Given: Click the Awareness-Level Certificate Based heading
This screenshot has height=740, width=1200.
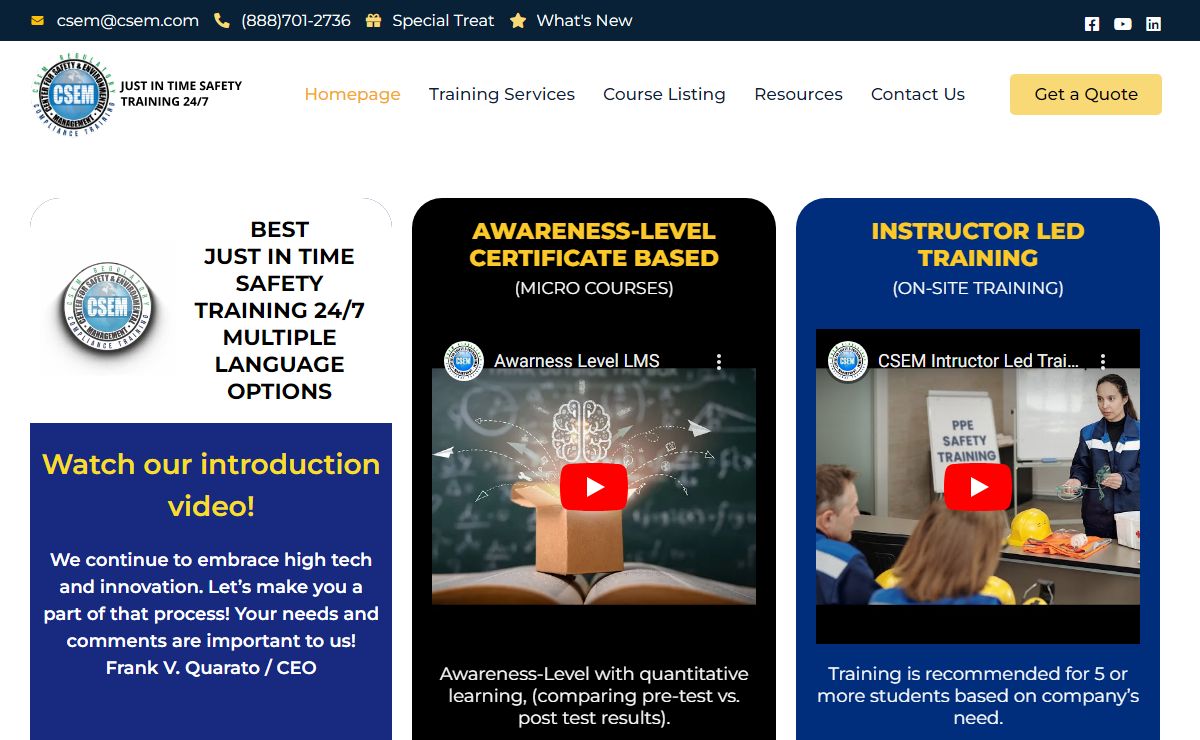Looking at the screenshot, I should pos(594,244).
